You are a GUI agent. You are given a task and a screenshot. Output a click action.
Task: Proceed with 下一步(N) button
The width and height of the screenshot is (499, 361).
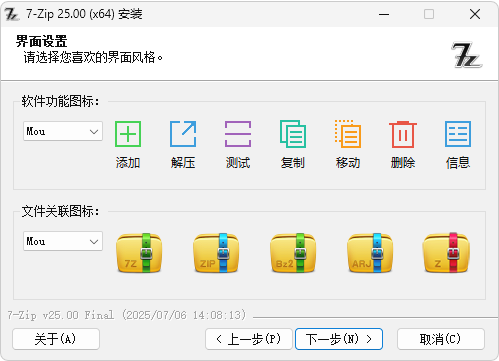point(339,339)
